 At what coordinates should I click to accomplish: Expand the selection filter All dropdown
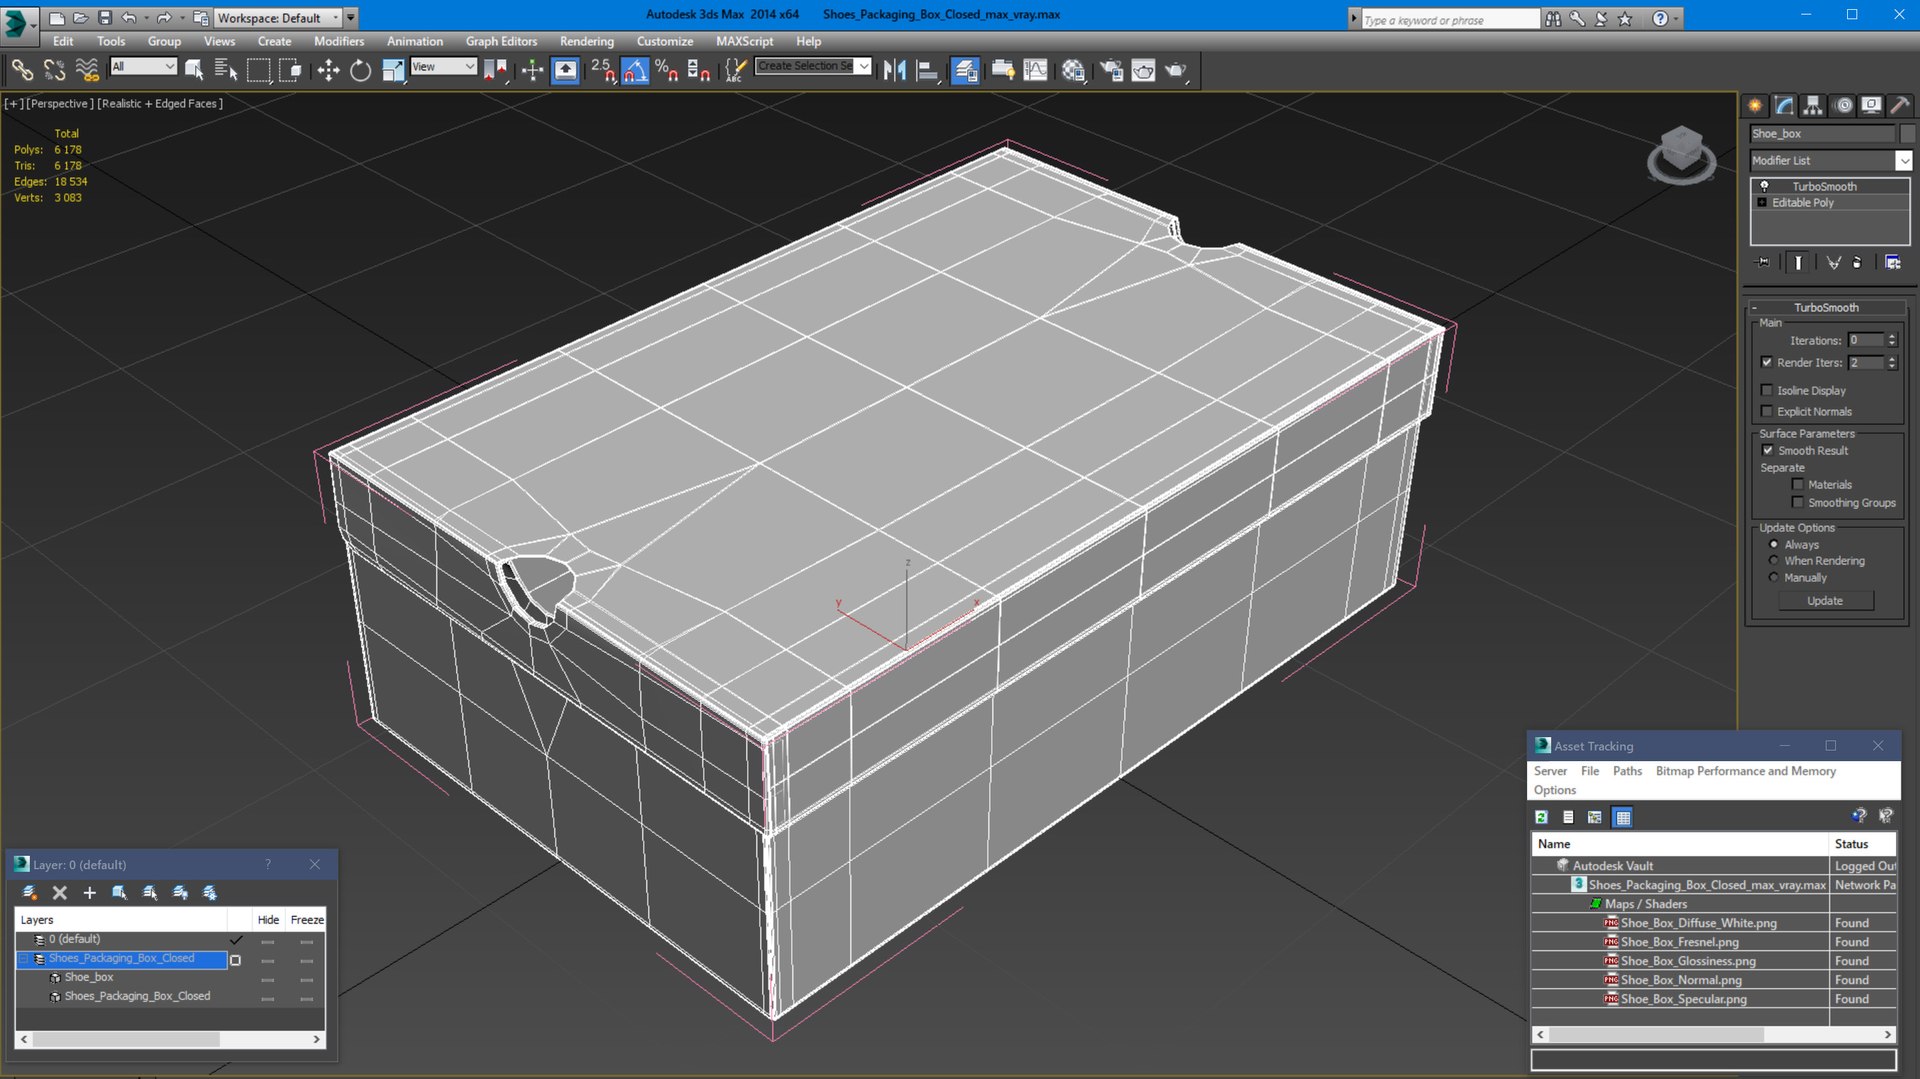pos(143,66)
